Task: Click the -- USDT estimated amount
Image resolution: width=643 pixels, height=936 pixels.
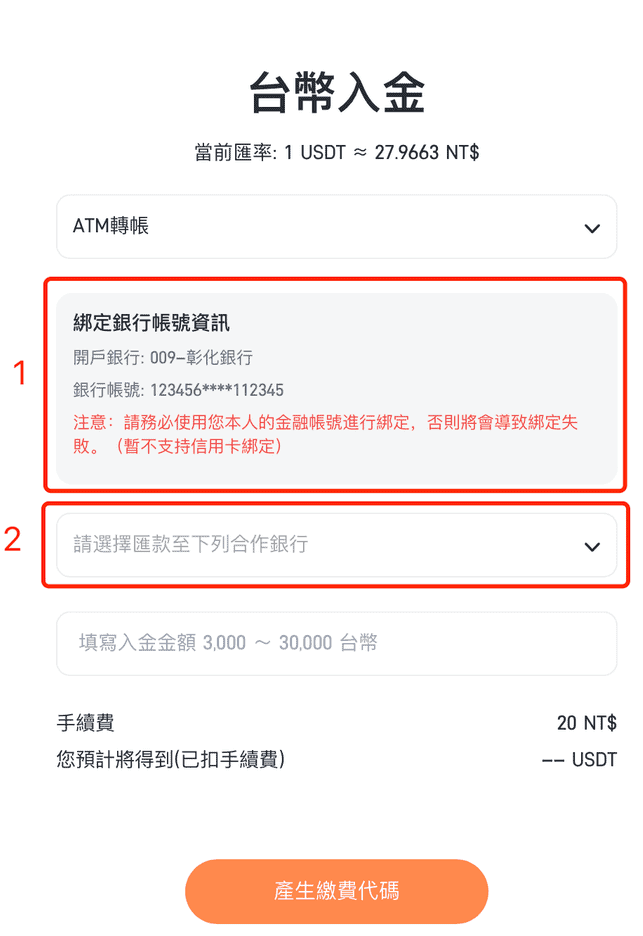Action: [x=579, y=760]
